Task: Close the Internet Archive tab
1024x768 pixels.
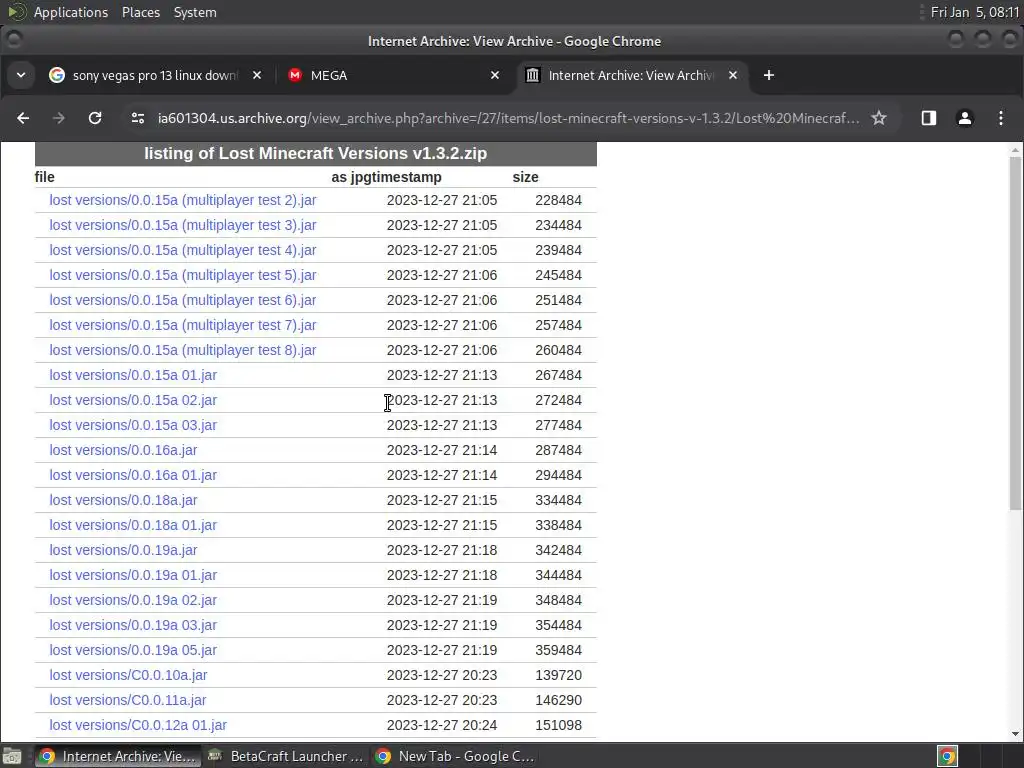Action: coord(733,75)
